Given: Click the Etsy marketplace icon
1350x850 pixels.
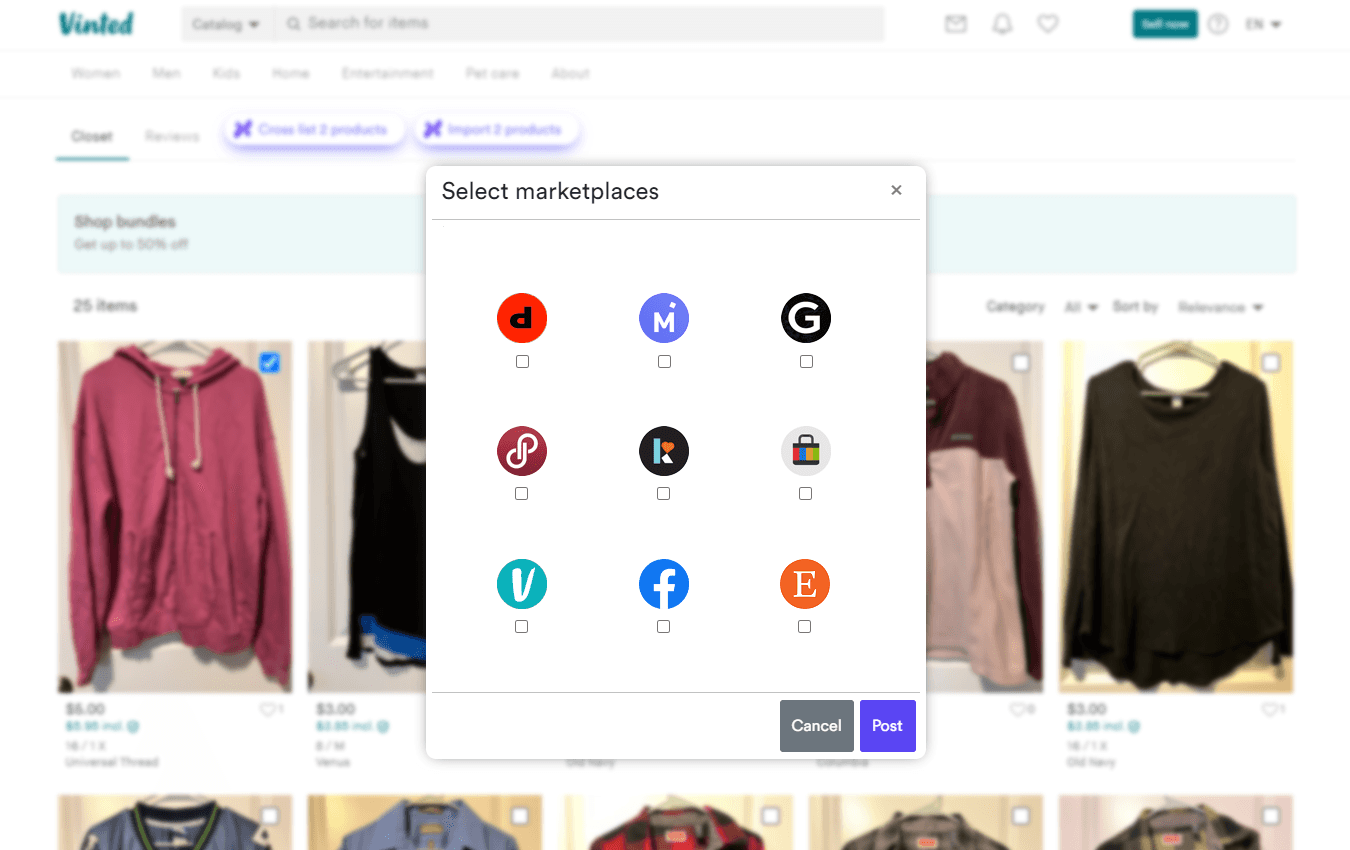Looking at the screenshot, I should point(806,584).
